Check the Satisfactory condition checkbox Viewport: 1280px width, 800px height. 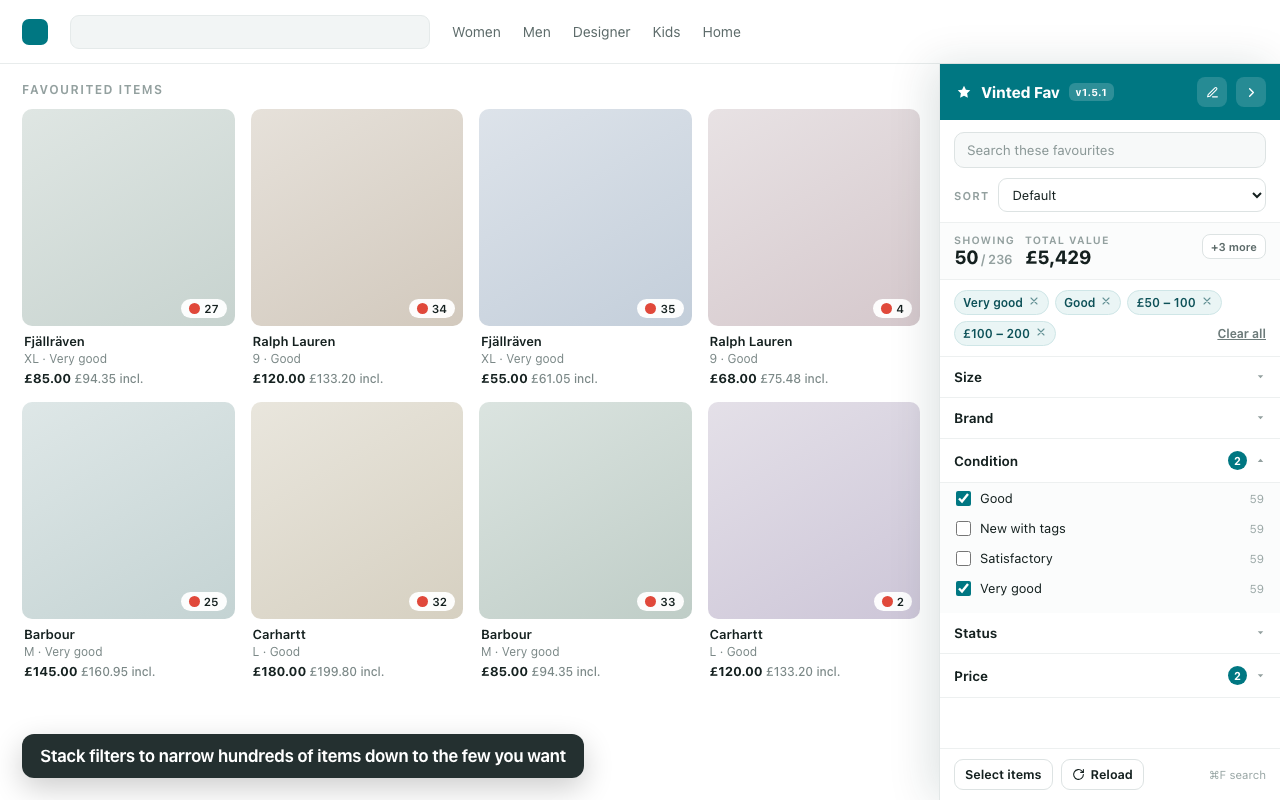964,559
